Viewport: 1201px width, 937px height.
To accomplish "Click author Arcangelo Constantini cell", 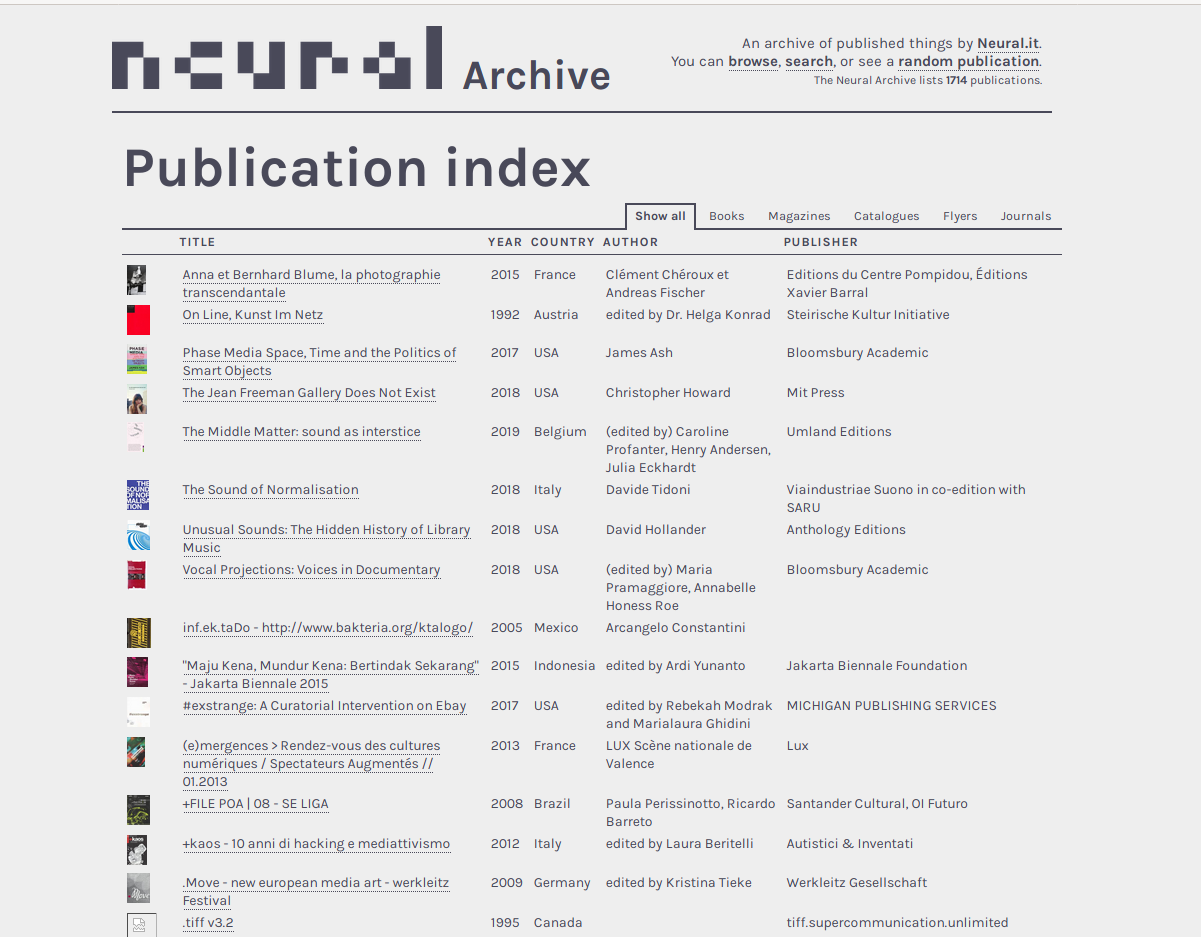I will (x=676, y=628).
